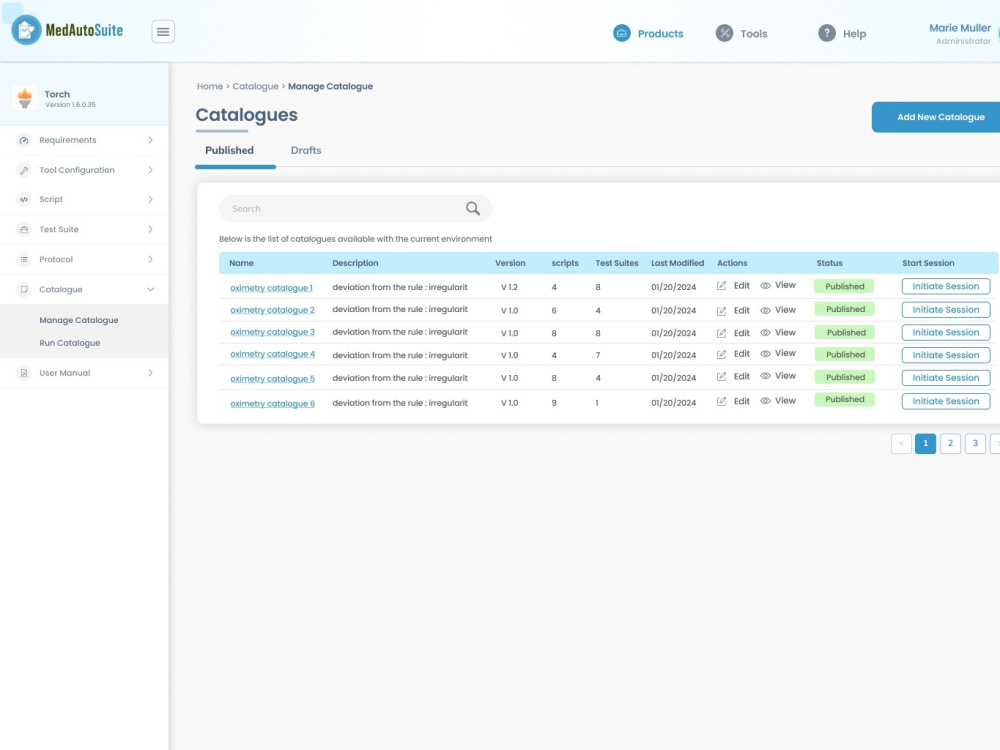Viewport: 1000px width, 750px height.
Task: Expand the Protocol sidebar chevron
Action: (151, 260)
